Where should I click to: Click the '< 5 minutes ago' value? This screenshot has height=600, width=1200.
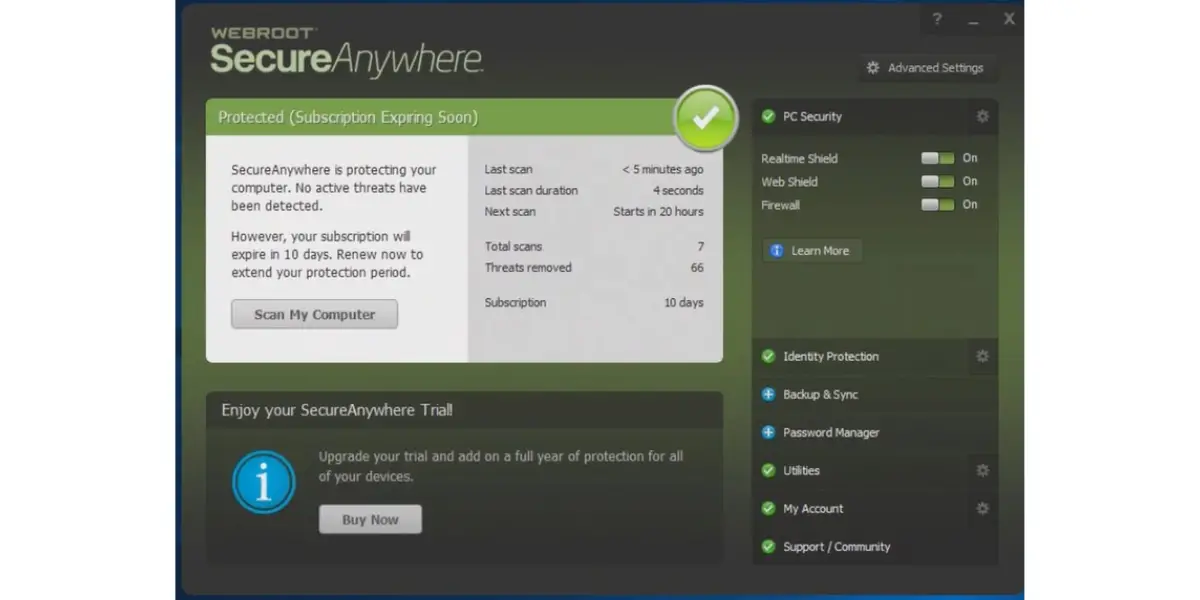[663, 169]
